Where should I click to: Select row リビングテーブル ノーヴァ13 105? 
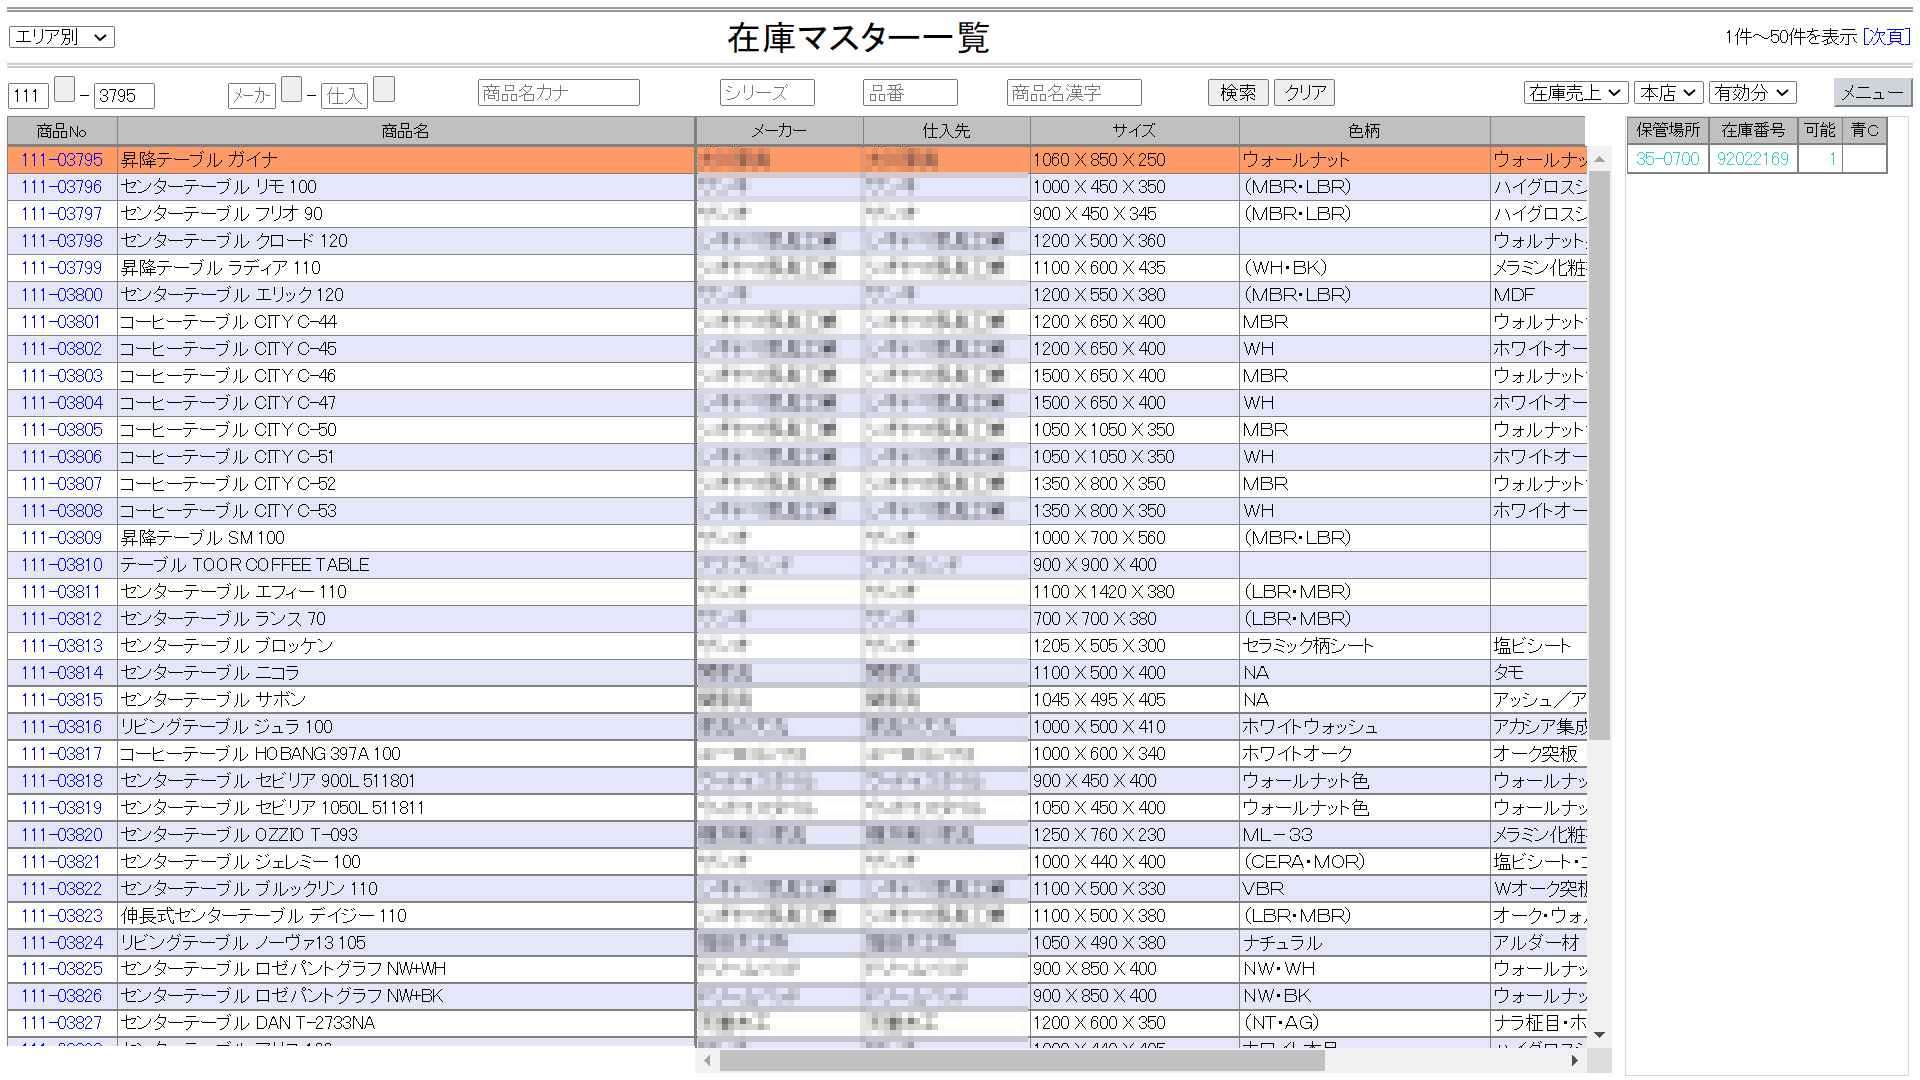pyautogui.click(x=796, y=943)
